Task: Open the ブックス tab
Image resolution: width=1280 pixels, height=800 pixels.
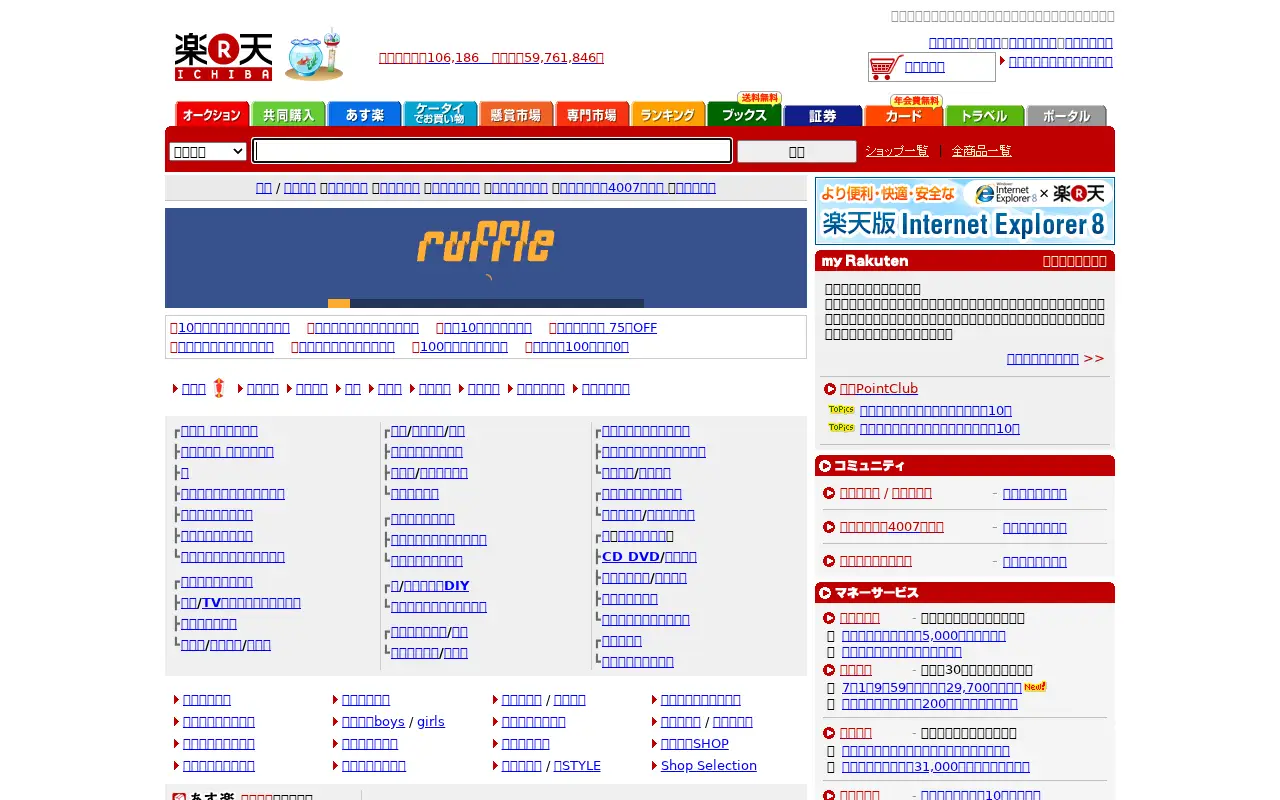Action: tap(744, 110)
